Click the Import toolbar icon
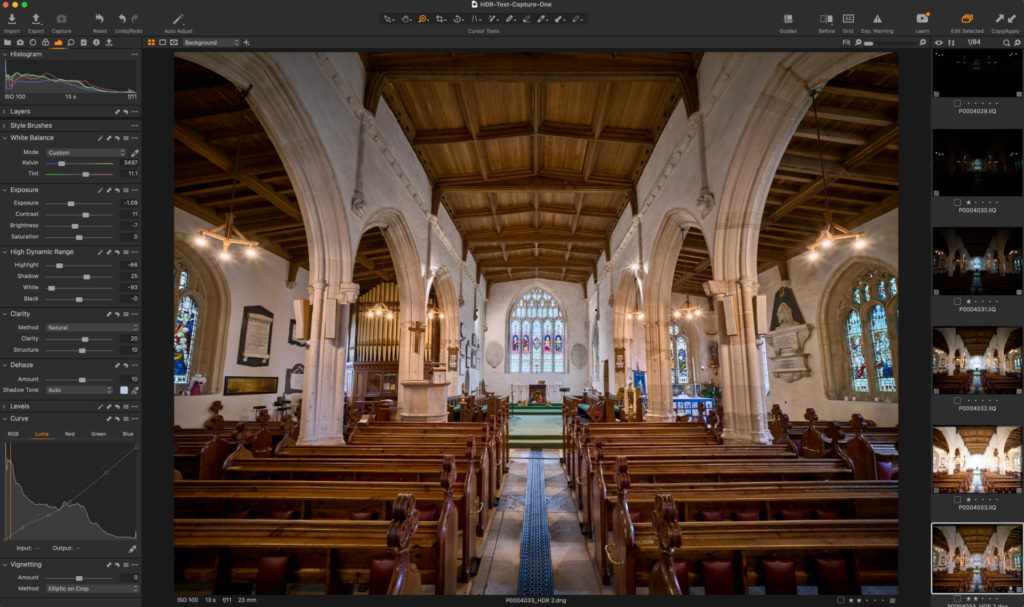Image resolution: width=1024 pixels, height=607 pixels. [x=12, y=20]
